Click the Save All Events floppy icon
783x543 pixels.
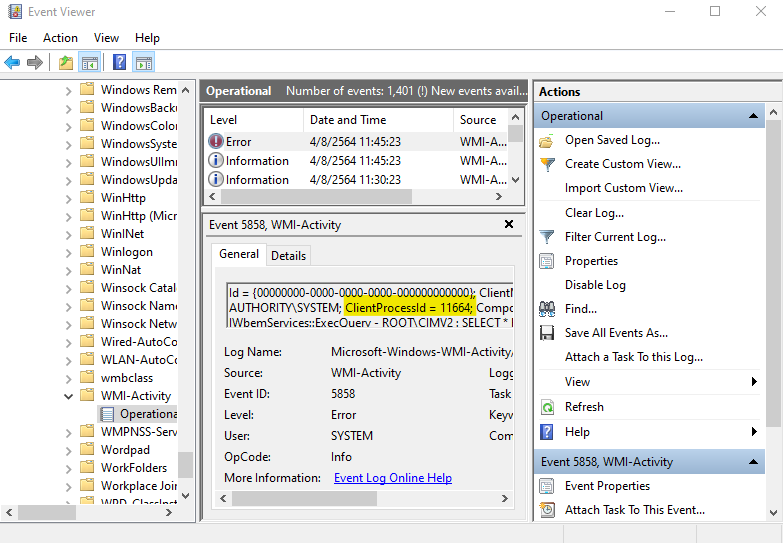[x=547, y=333]
